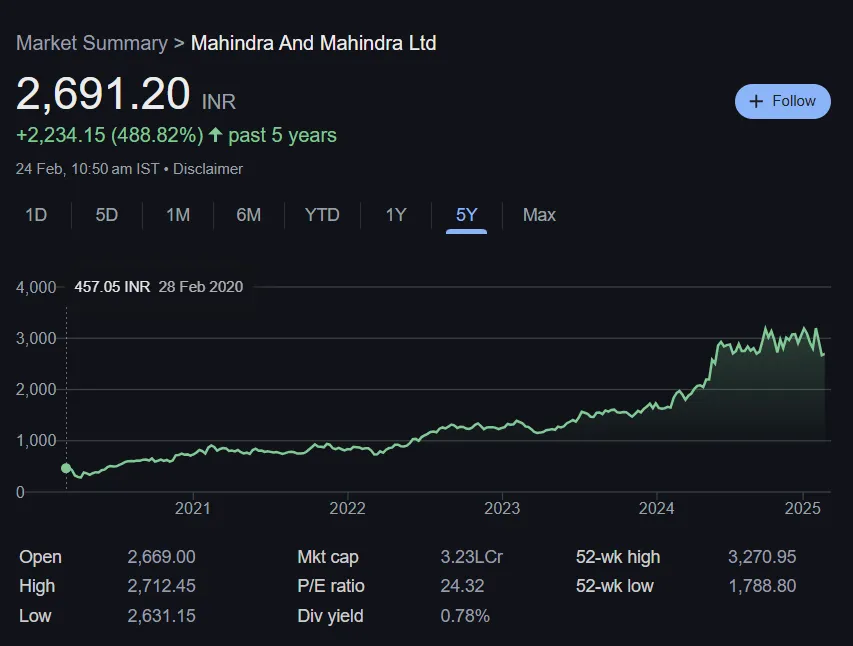This screenshot has width=853, height=646.
Task: Open the Disclaimer link
Action: point(208,169)
